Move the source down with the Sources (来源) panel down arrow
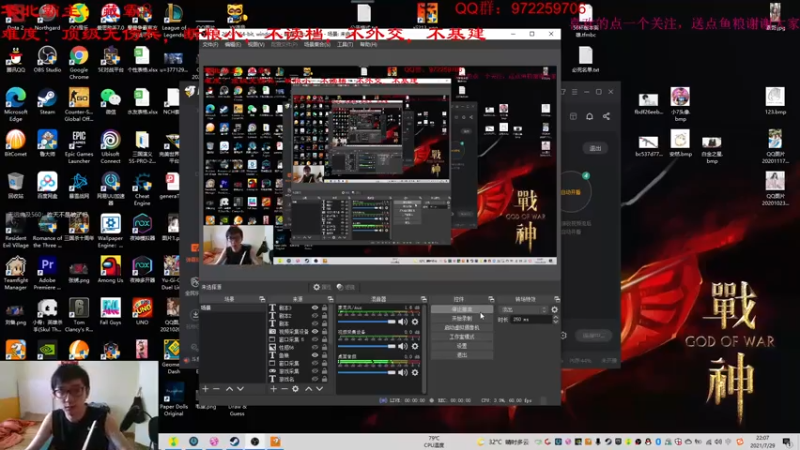The image size is (800, 450). [x=319, y=389]
